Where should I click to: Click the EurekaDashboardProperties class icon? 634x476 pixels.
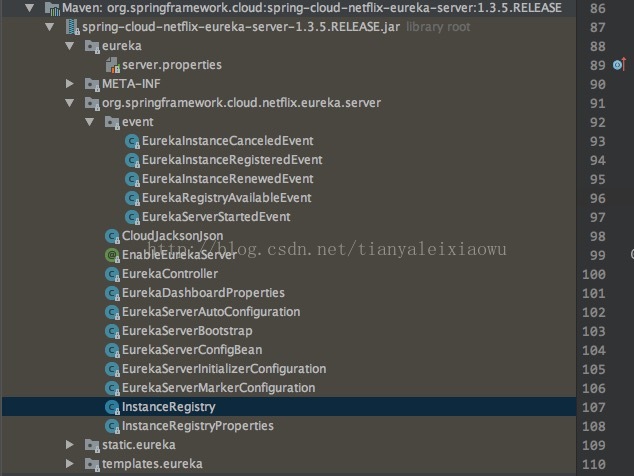[x=112, y=293]
